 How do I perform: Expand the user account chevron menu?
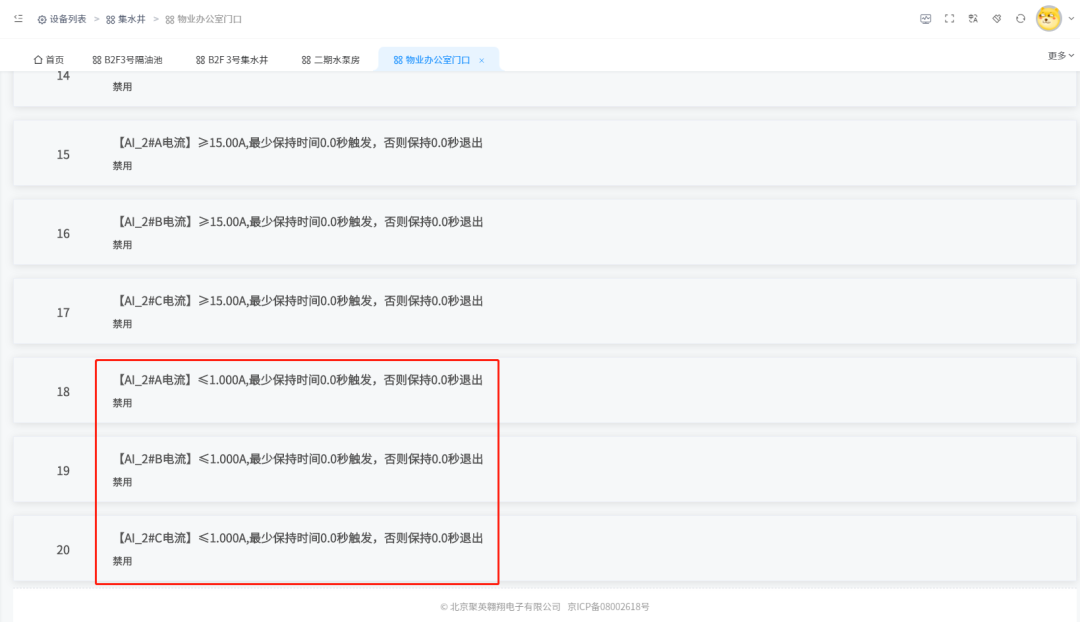tap(1070, 19)
